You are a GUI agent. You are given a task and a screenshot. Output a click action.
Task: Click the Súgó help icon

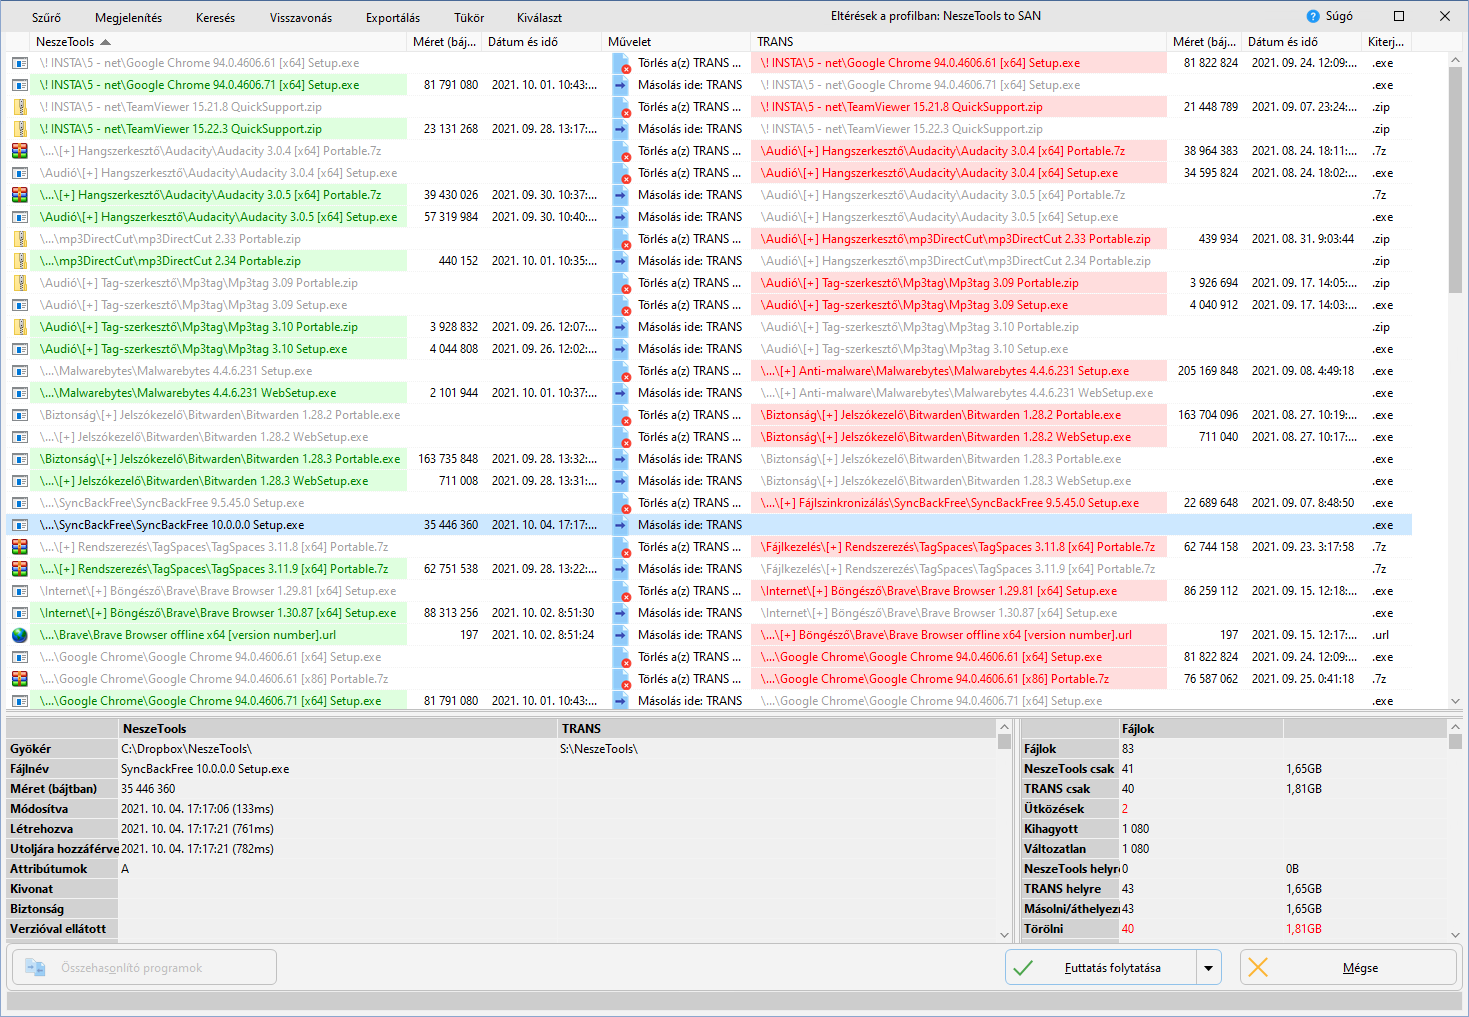[1313, 16]
